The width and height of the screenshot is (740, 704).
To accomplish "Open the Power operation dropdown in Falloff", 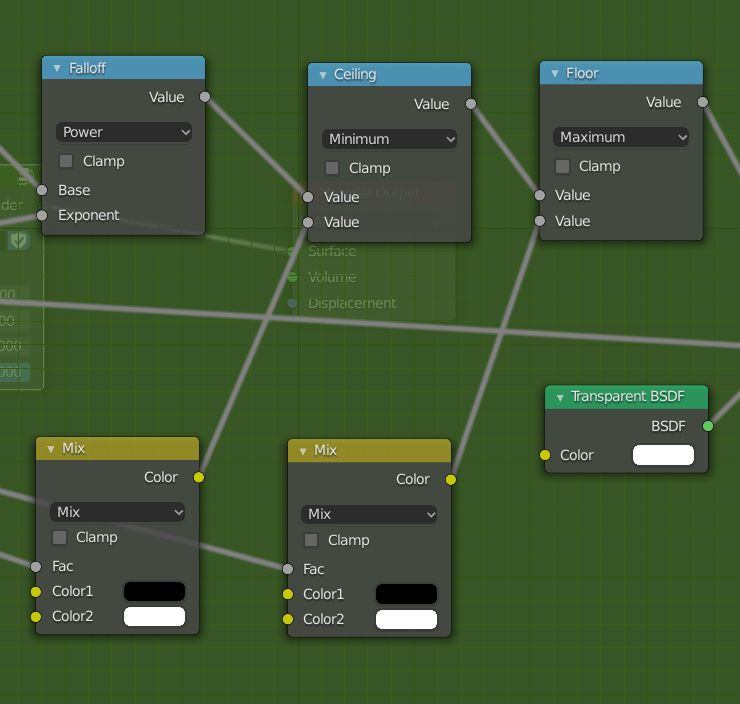I will (x=124, y=132).
